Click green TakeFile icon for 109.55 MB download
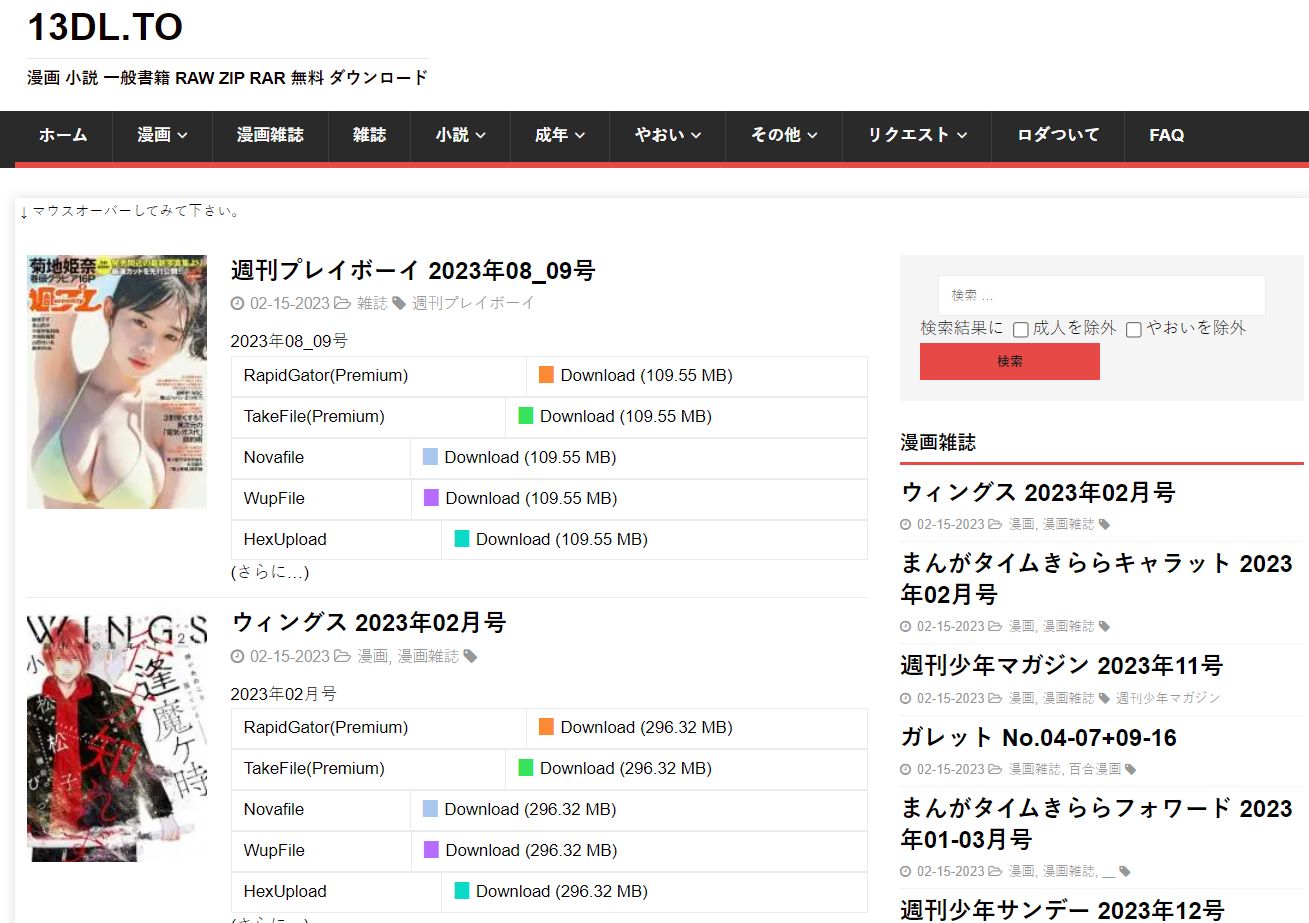The width and height of the screenshot is (1309, 923). pyautogui.click(x=525, y=416)
